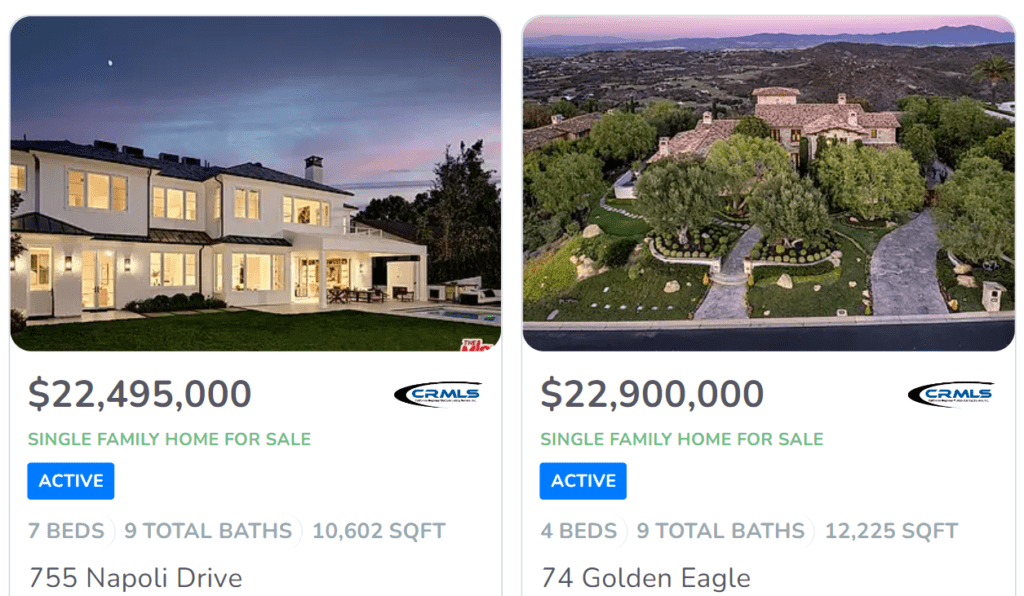Select the $22,900,000 price

(x=652, y=395)
